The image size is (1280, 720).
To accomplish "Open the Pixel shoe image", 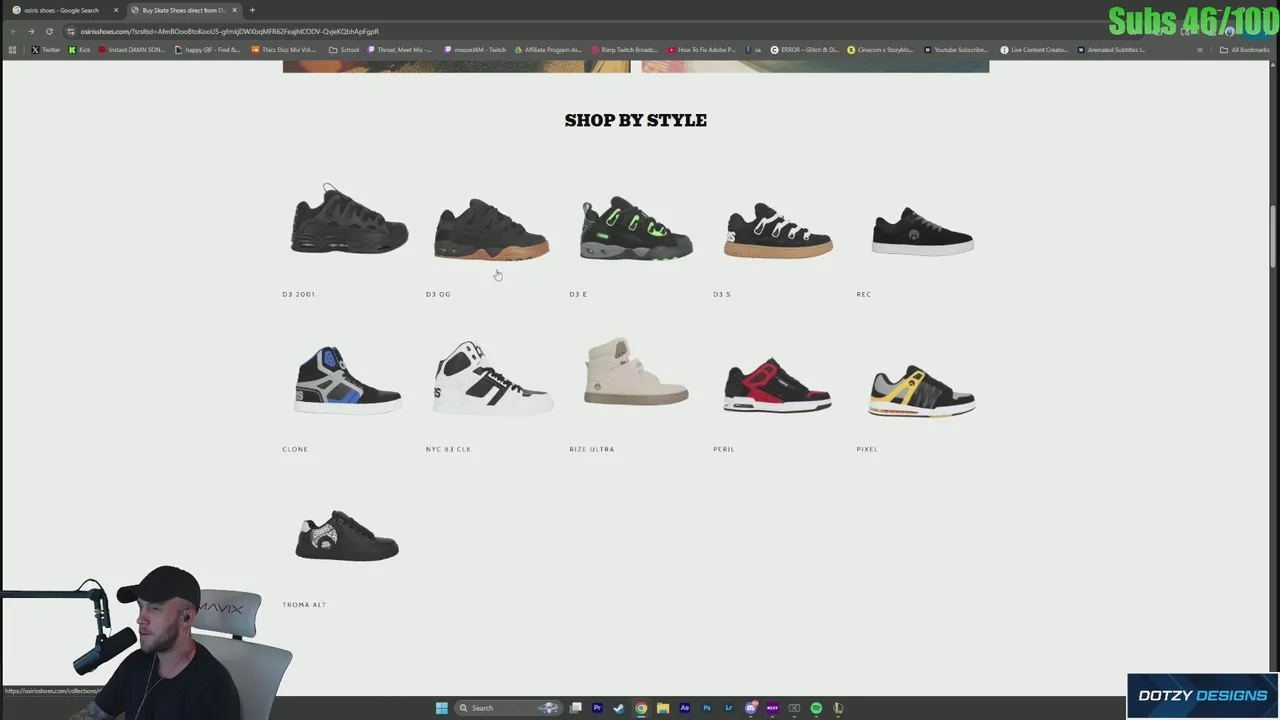I will (x=921, y=390).
